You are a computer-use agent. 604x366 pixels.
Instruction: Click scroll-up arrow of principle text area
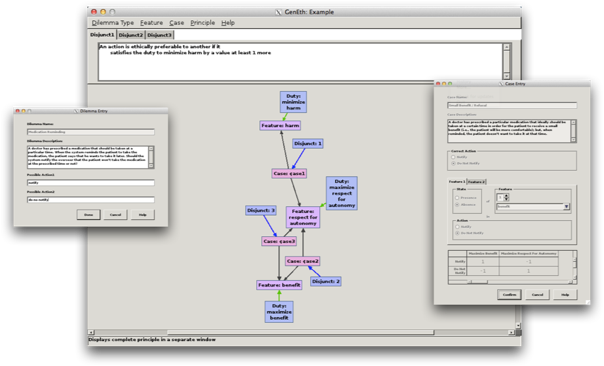[x=507, y=47]
